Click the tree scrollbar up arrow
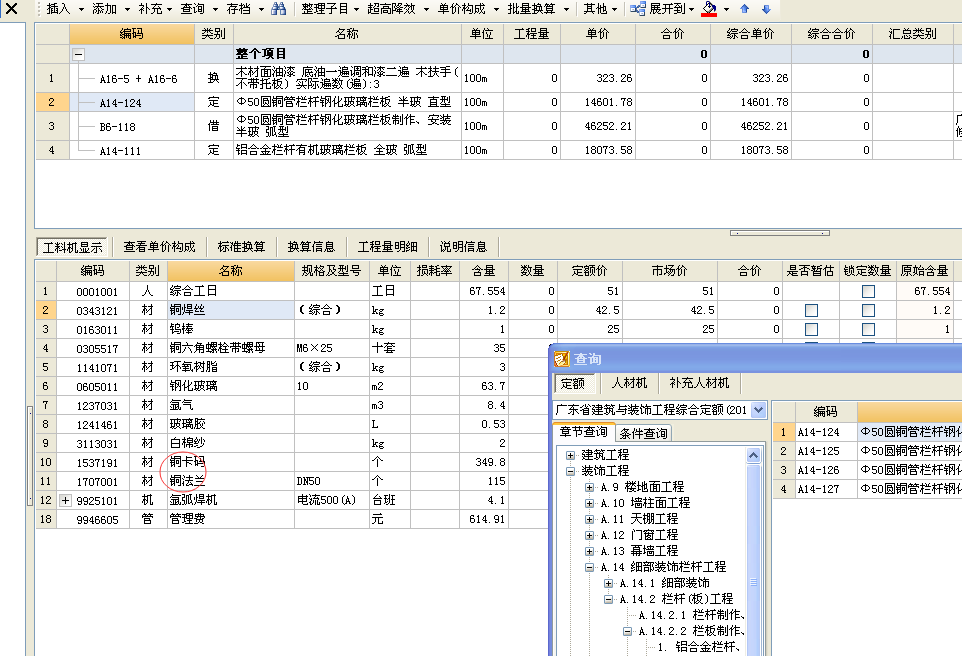The image size is (962, 656). coord(753,455)
